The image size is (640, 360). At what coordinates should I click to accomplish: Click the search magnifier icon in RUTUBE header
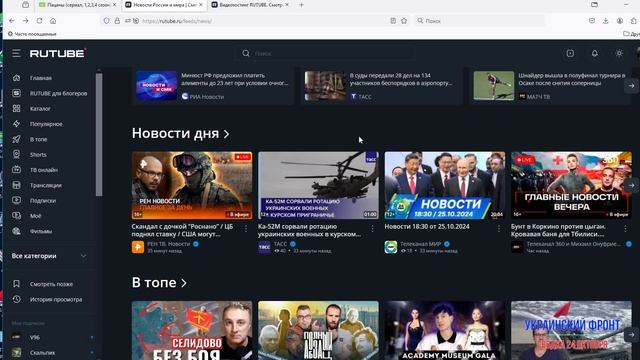[246, 53]
